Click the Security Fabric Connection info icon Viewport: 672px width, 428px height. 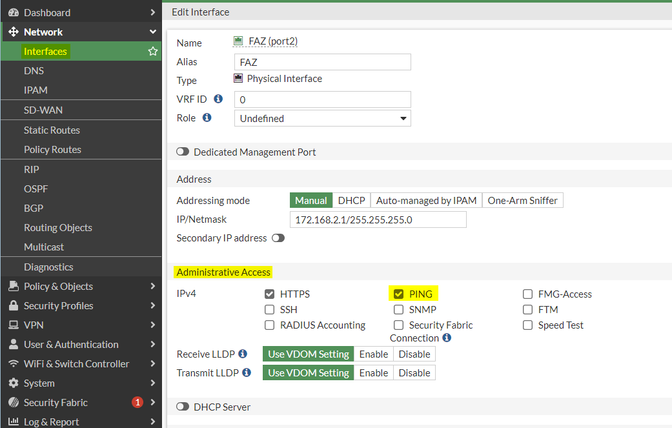coord(446,338)
